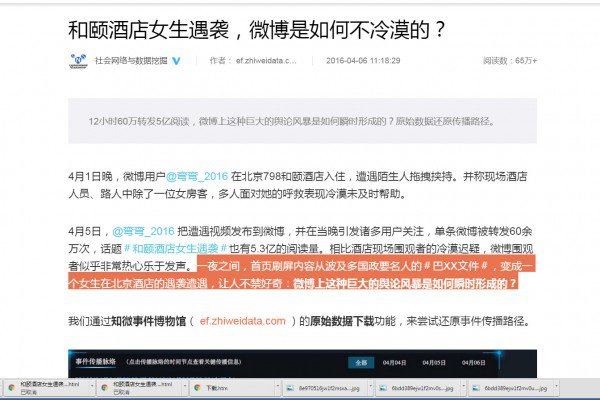
Task: Click the bold text 原始数据下载
Action: coord(342,321)
